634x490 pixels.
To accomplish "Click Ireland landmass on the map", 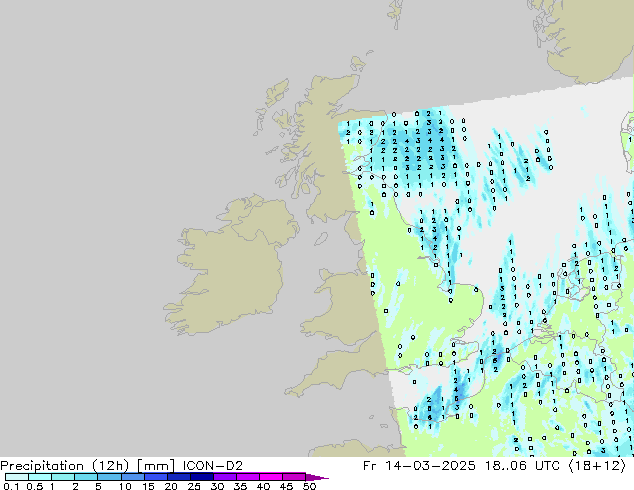I will pos(235,267).
